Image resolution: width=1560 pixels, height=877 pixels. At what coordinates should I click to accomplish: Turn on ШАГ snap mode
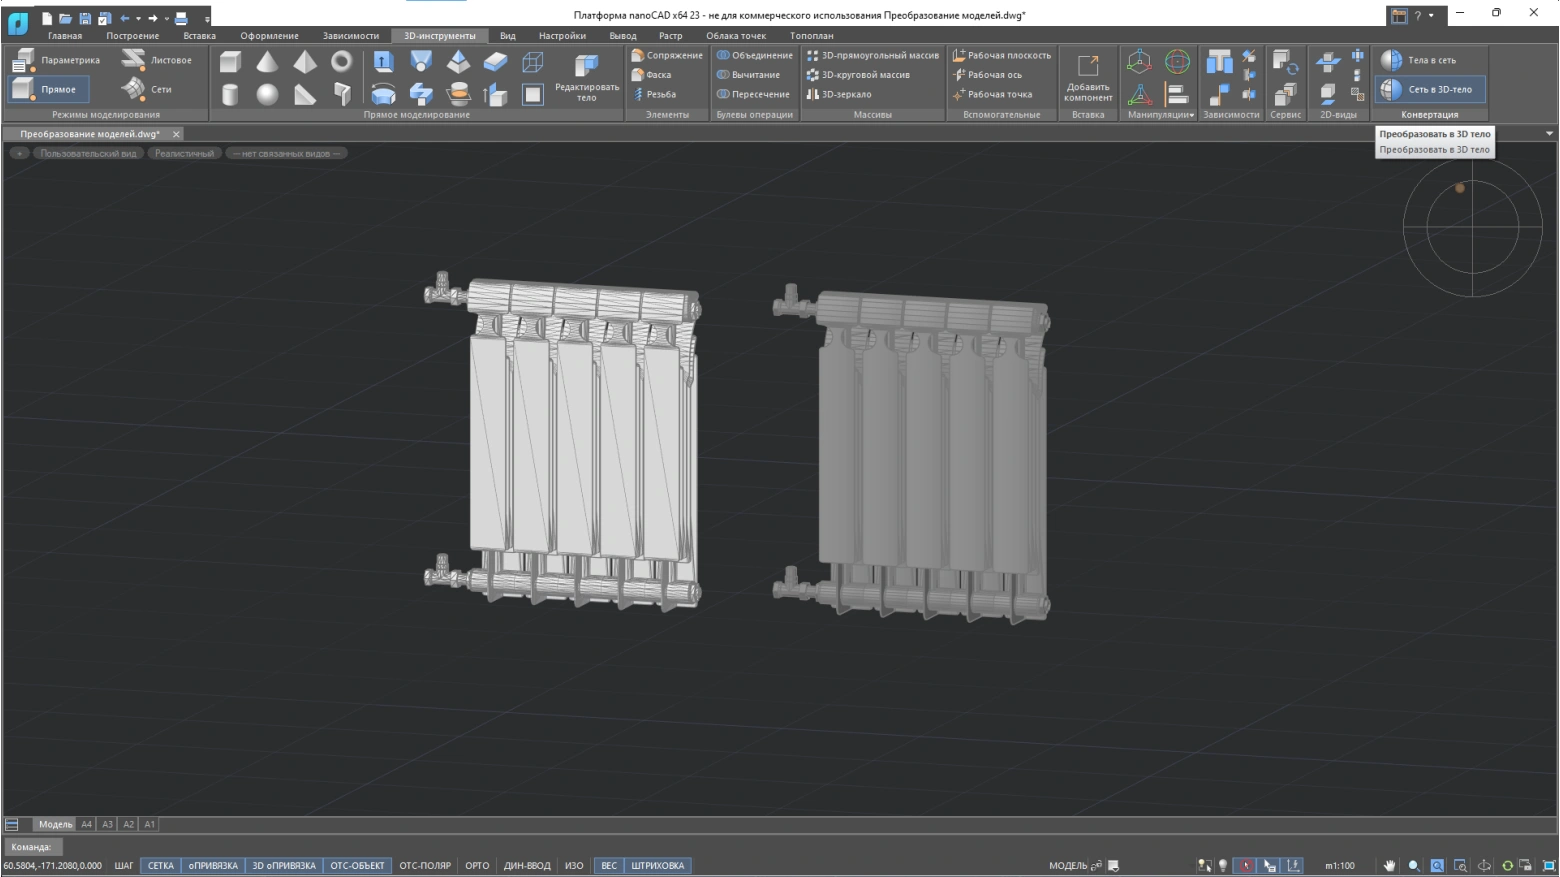(x=124, y=865)
